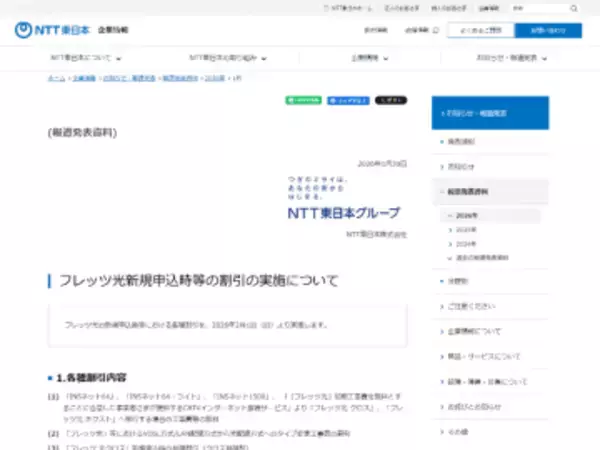Click the NTT東日本 logo
600x450 pixels.
pos(52,30)
